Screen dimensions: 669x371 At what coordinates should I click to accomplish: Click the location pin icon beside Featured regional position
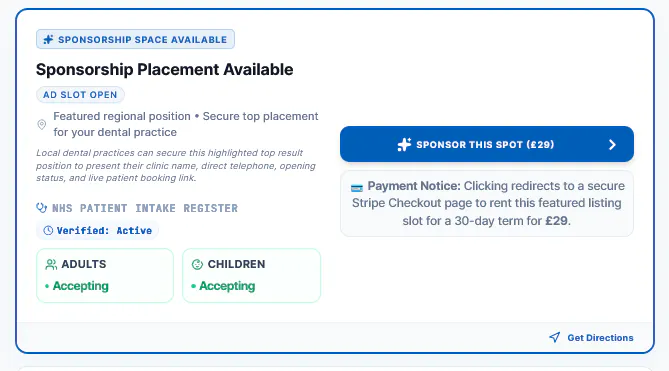click(x=41, y=125)
